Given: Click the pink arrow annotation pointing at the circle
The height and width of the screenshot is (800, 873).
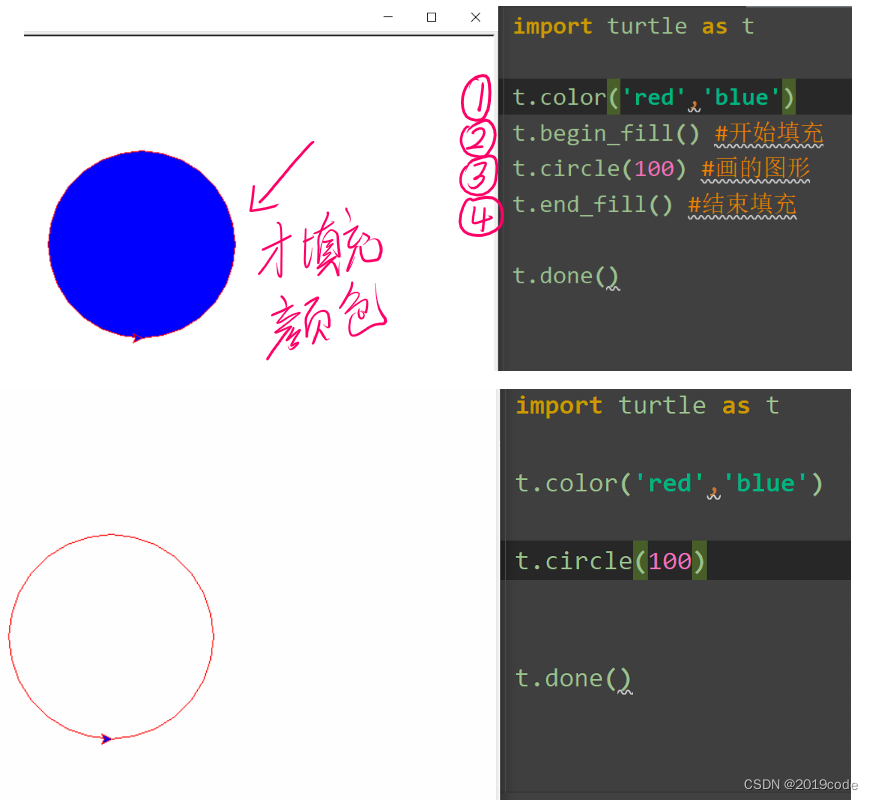Looking at the screenshot, I should [280, 175].
